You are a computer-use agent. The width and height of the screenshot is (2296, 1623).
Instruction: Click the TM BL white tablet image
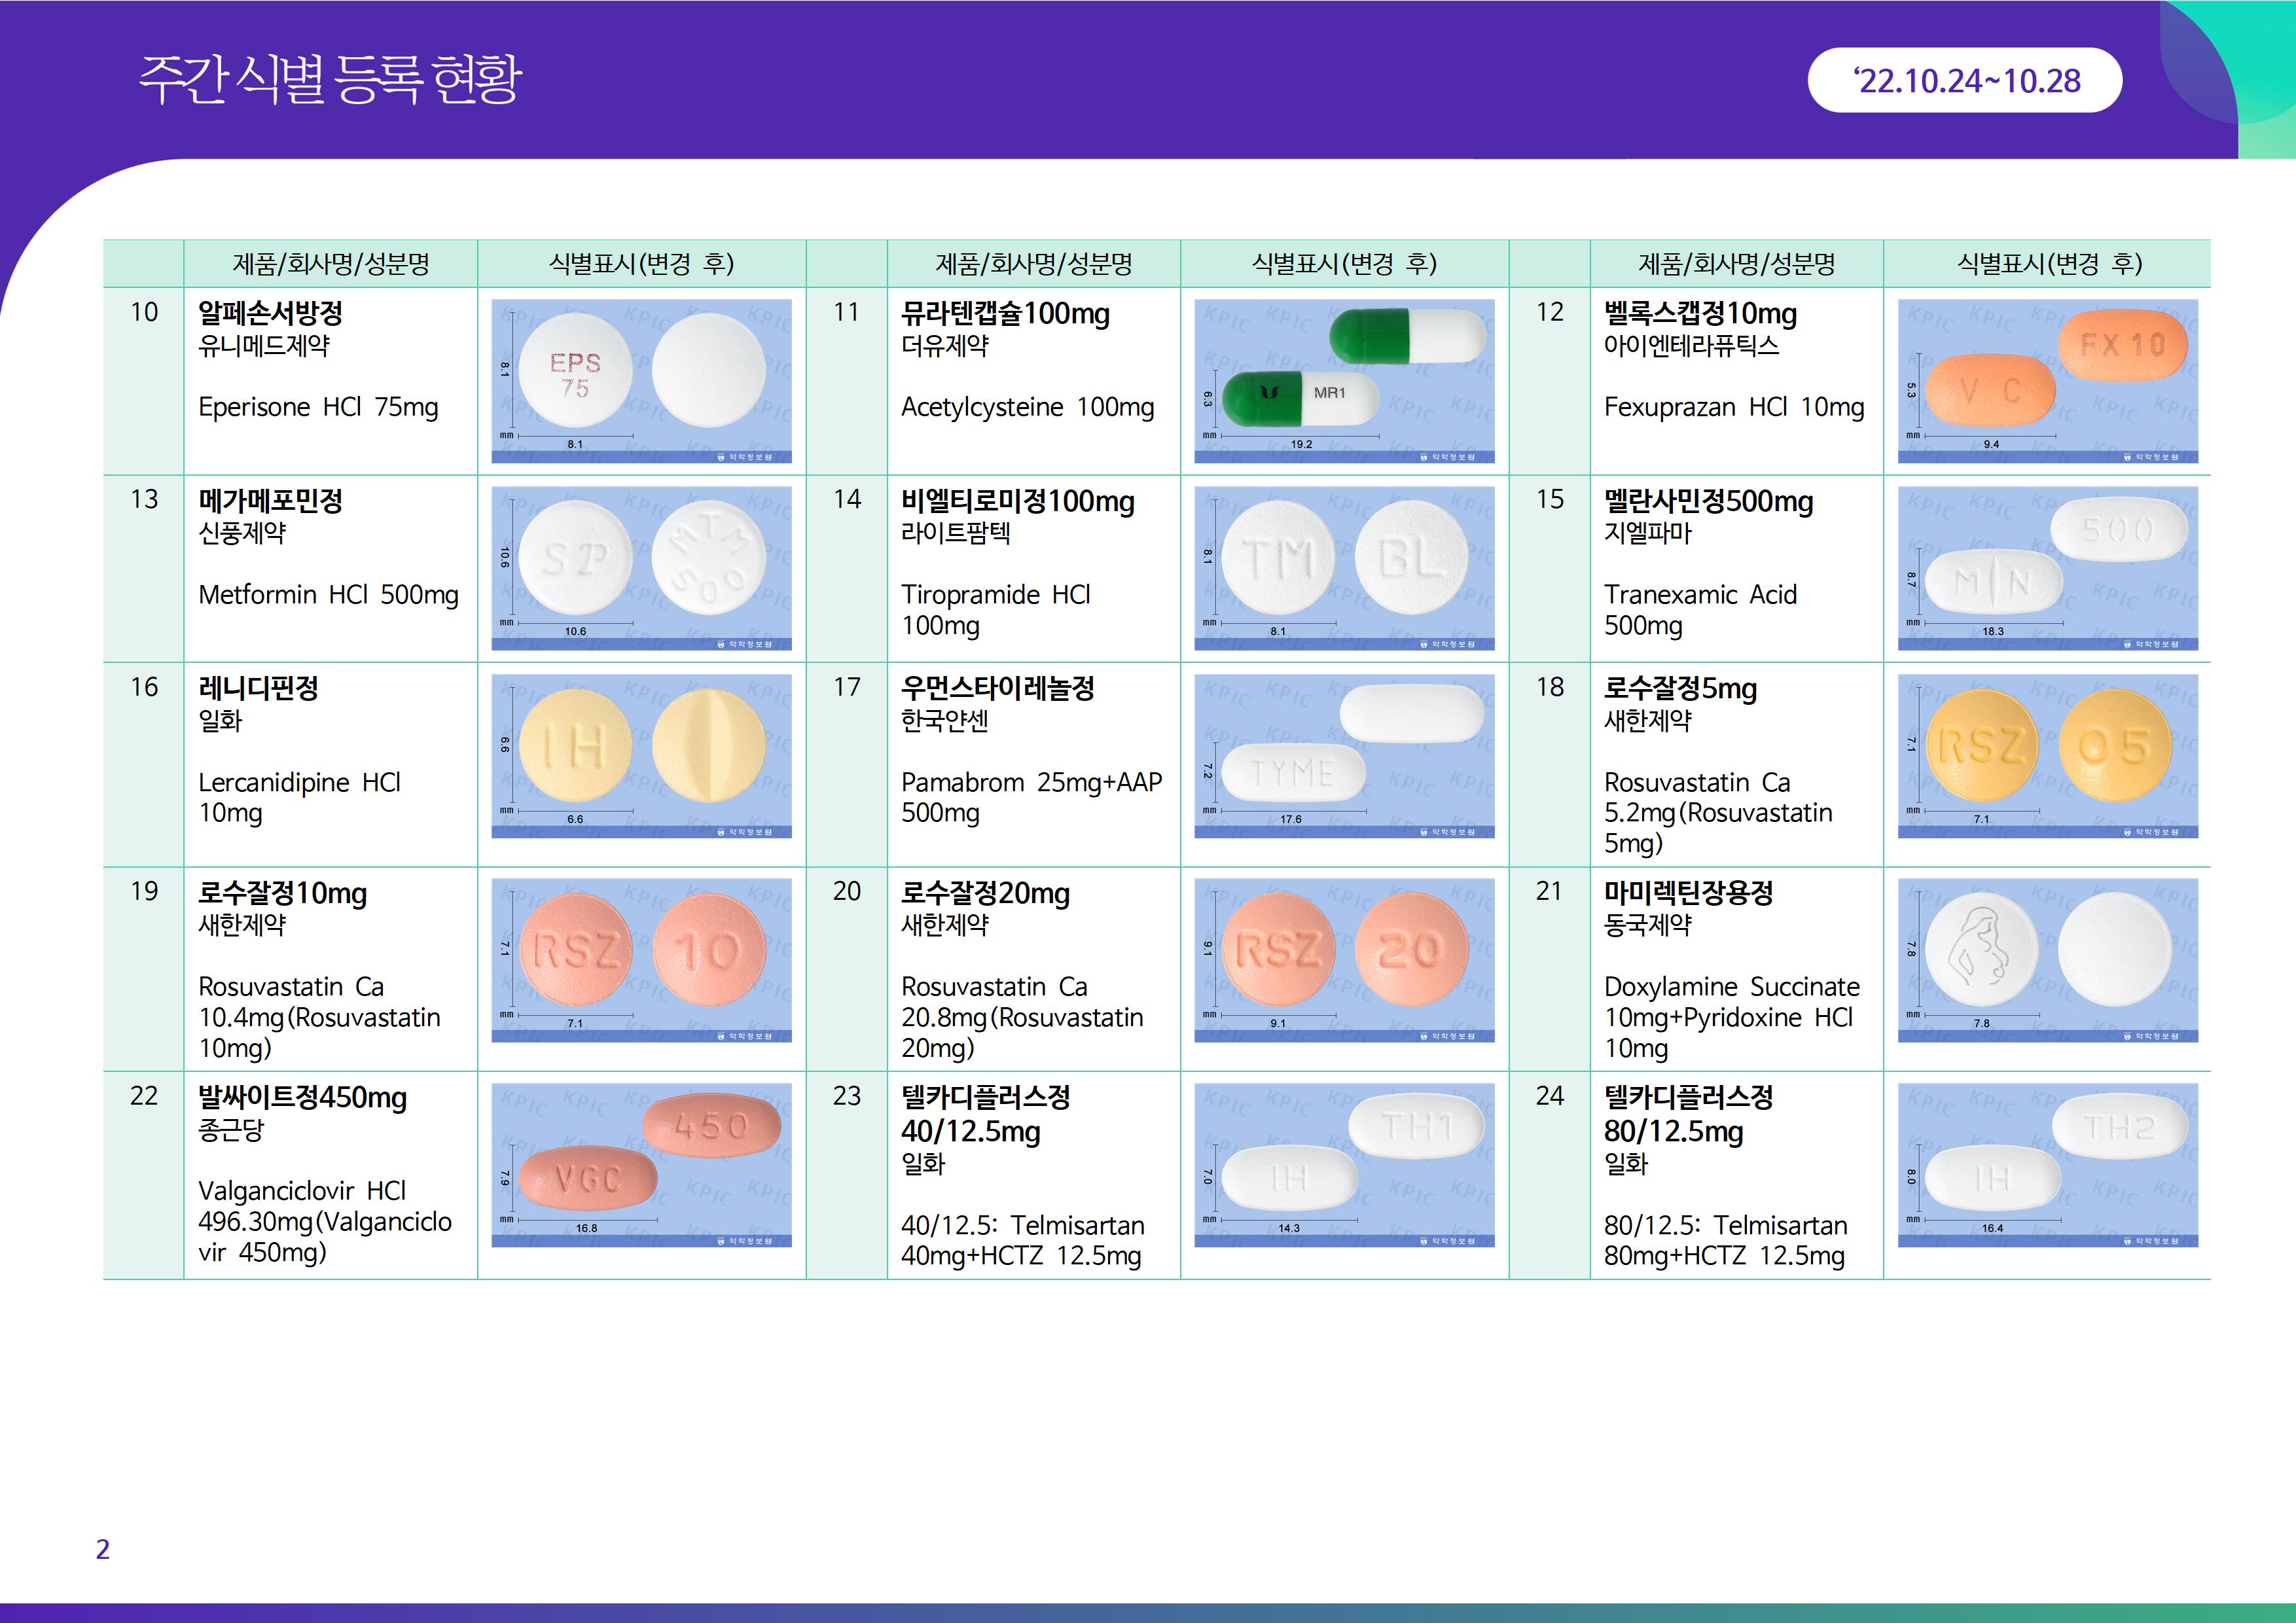click(1344, 567)
